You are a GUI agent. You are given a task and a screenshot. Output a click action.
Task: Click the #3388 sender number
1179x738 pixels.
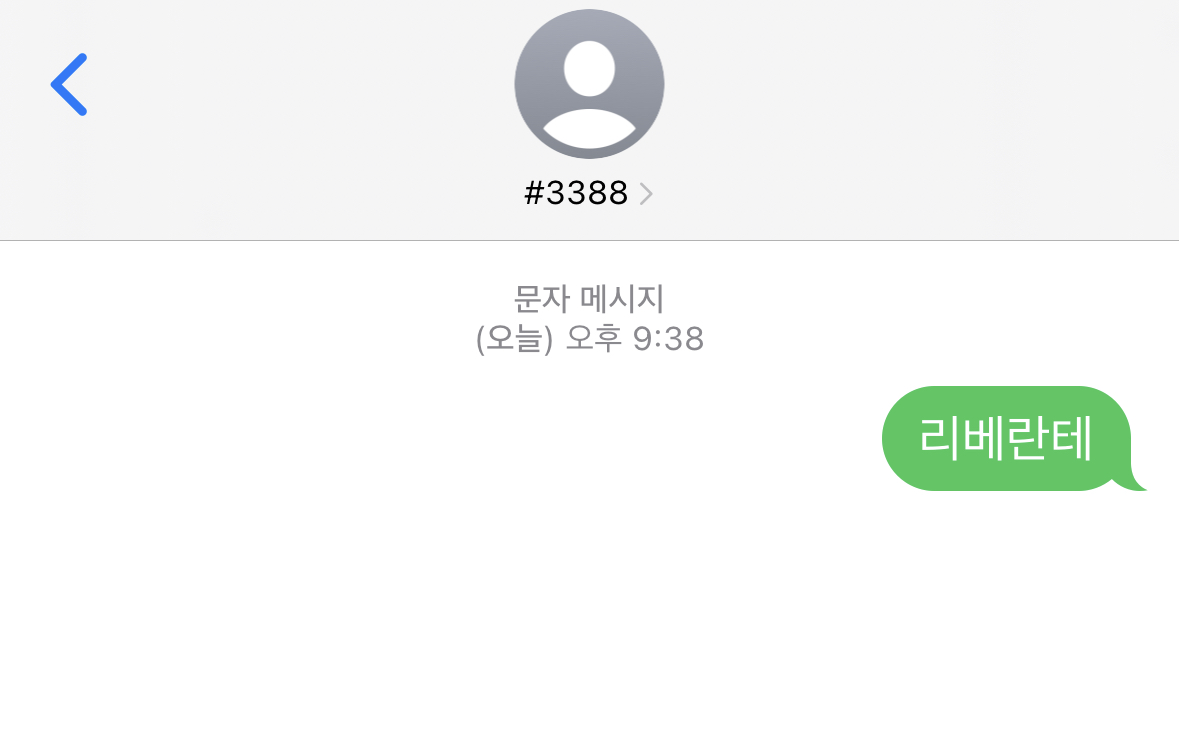576,193
